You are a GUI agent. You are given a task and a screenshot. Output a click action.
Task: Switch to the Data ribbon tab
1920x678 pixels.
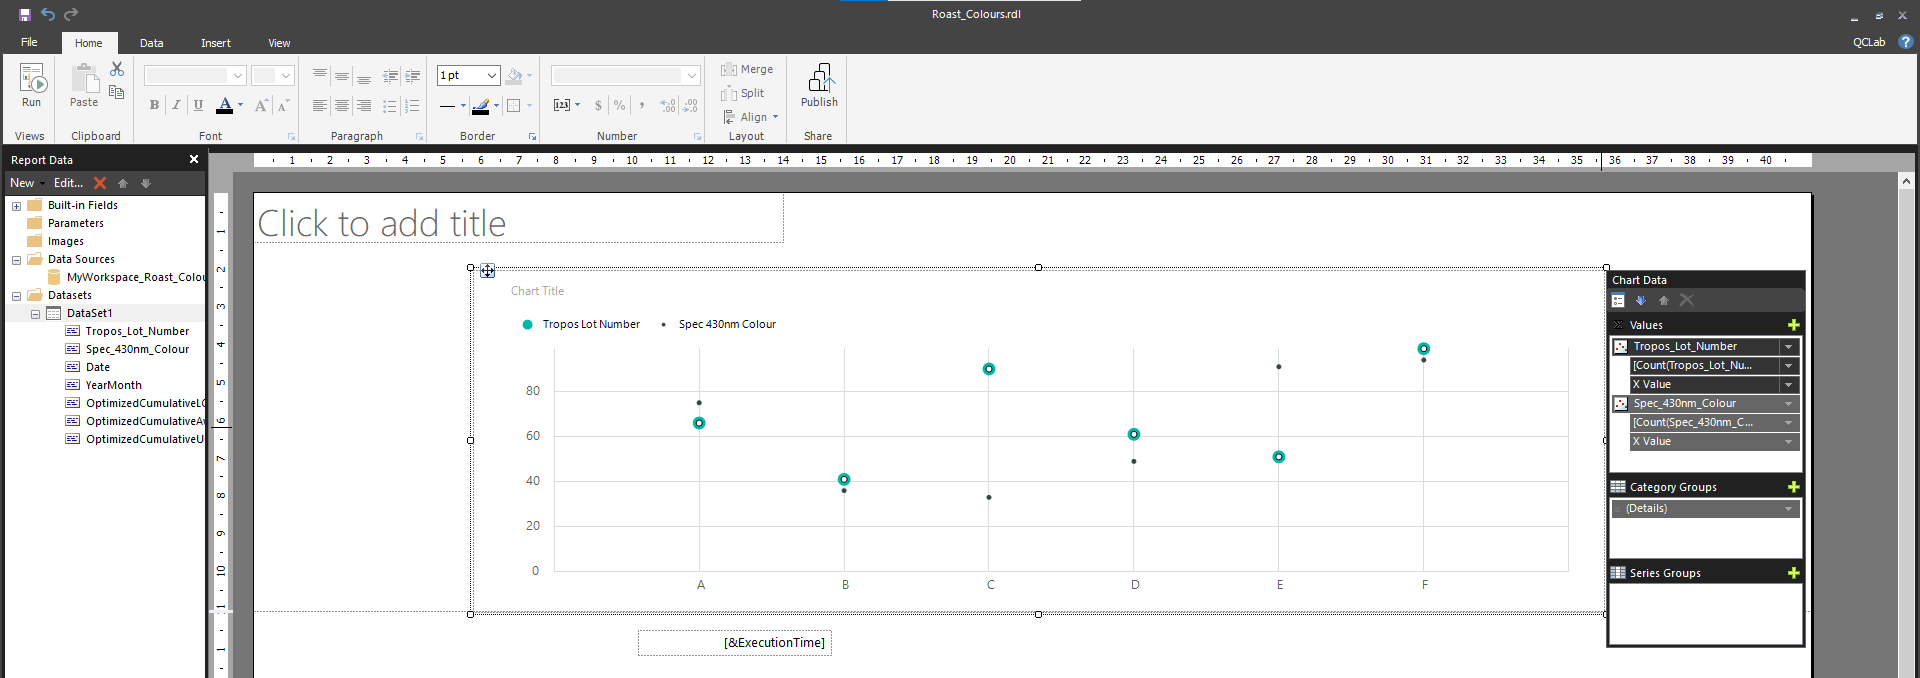[152, 43]
